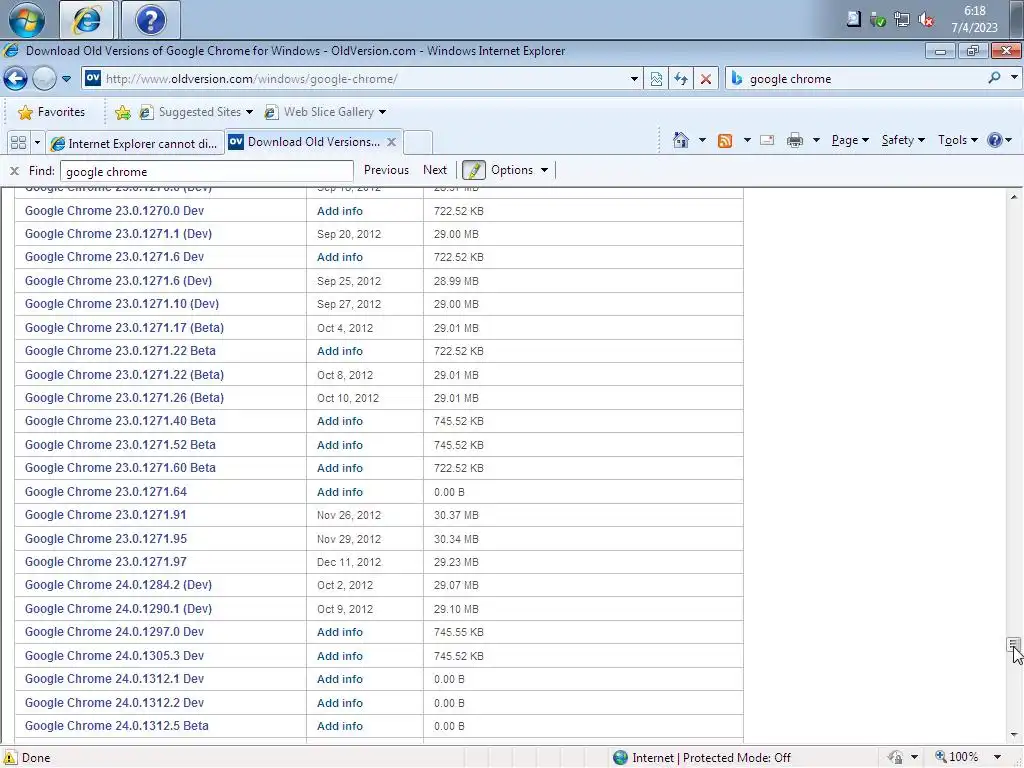1024x768 pixels.
Task: Open Suggested Sites dropdown
Action: point(196,112)
